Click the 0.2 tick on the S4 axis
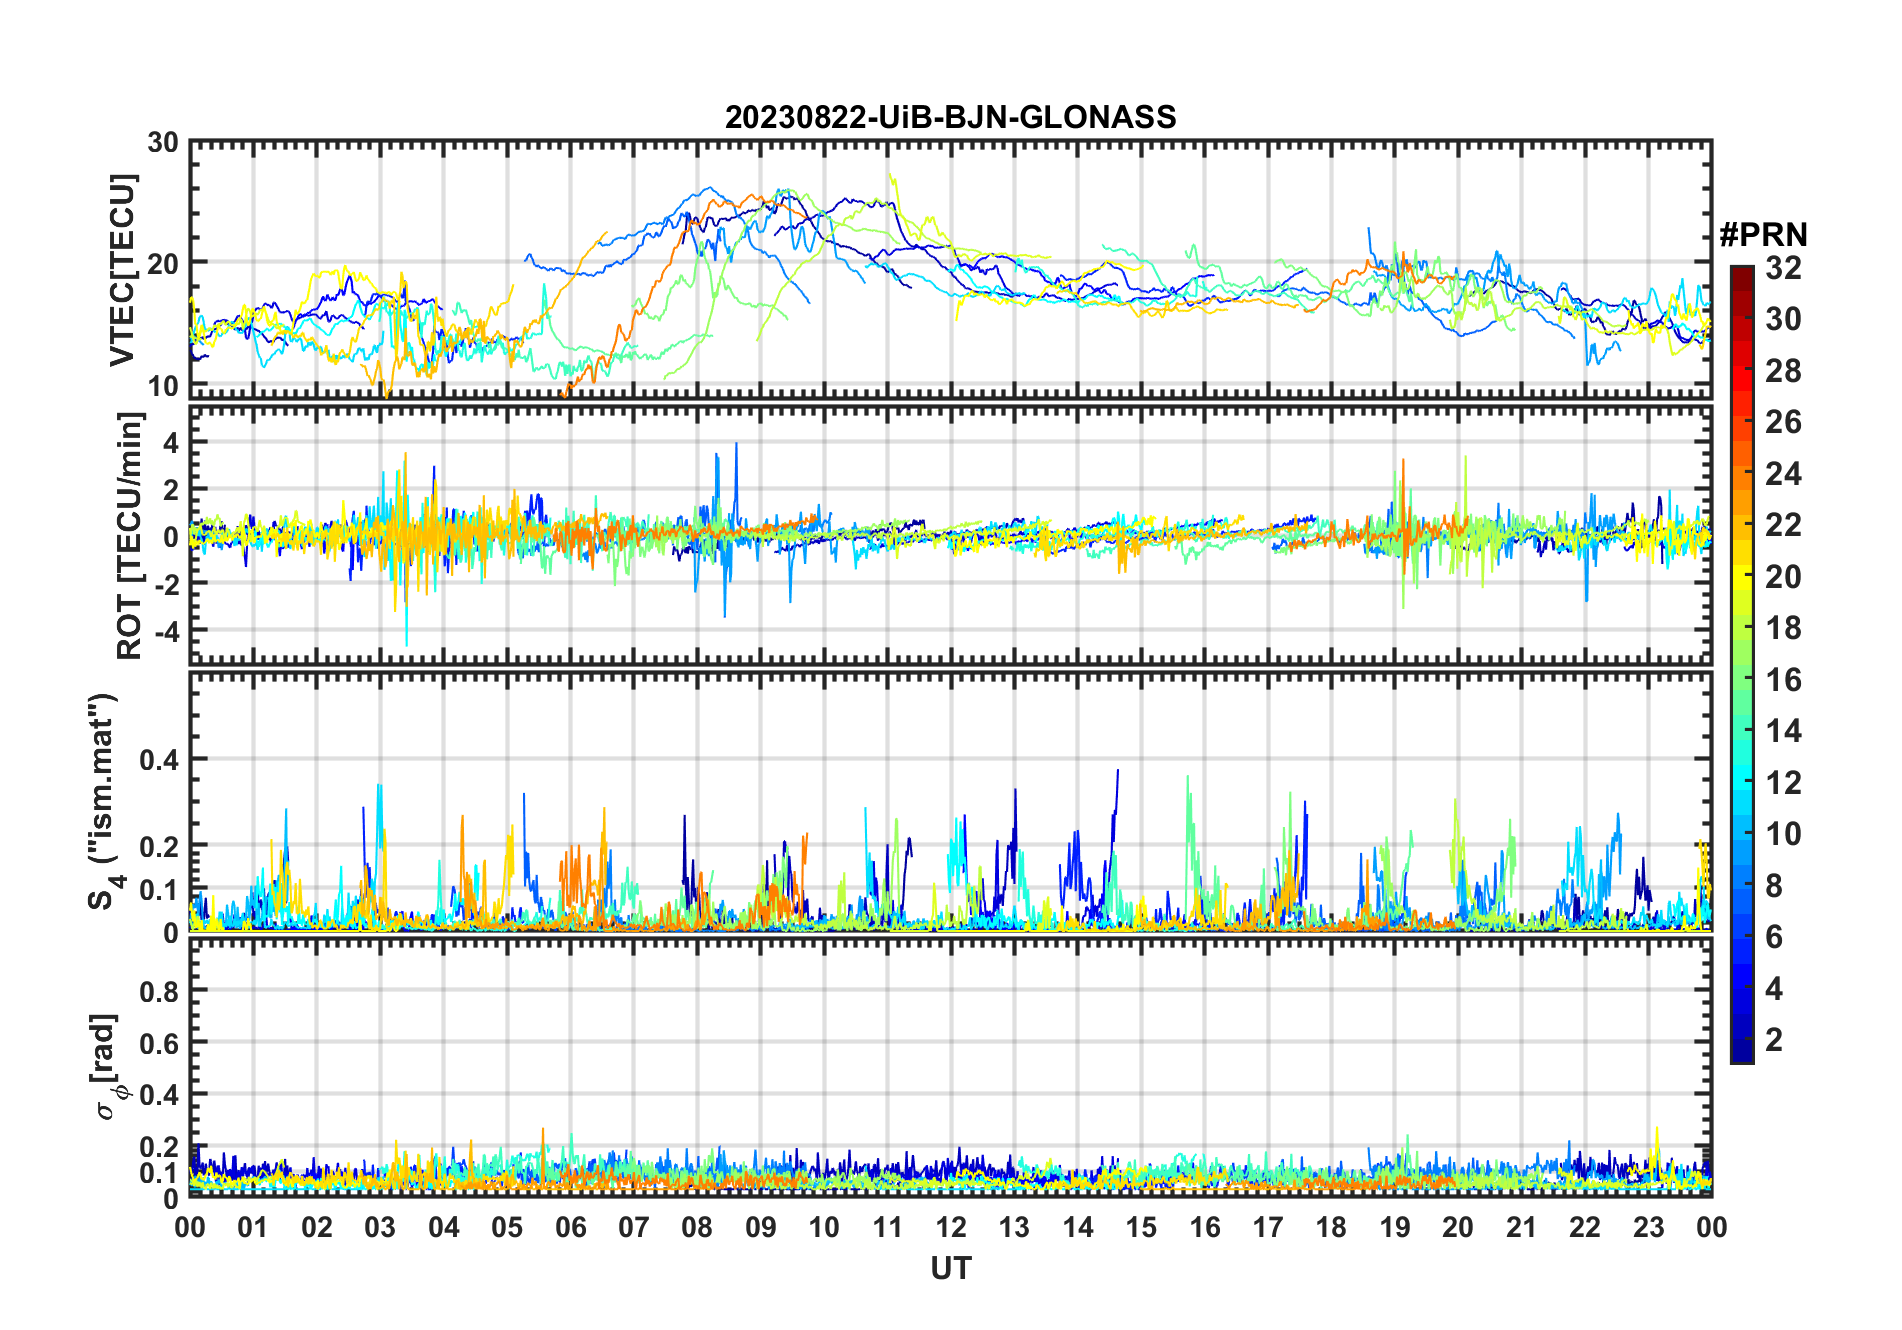 (159, 846)
